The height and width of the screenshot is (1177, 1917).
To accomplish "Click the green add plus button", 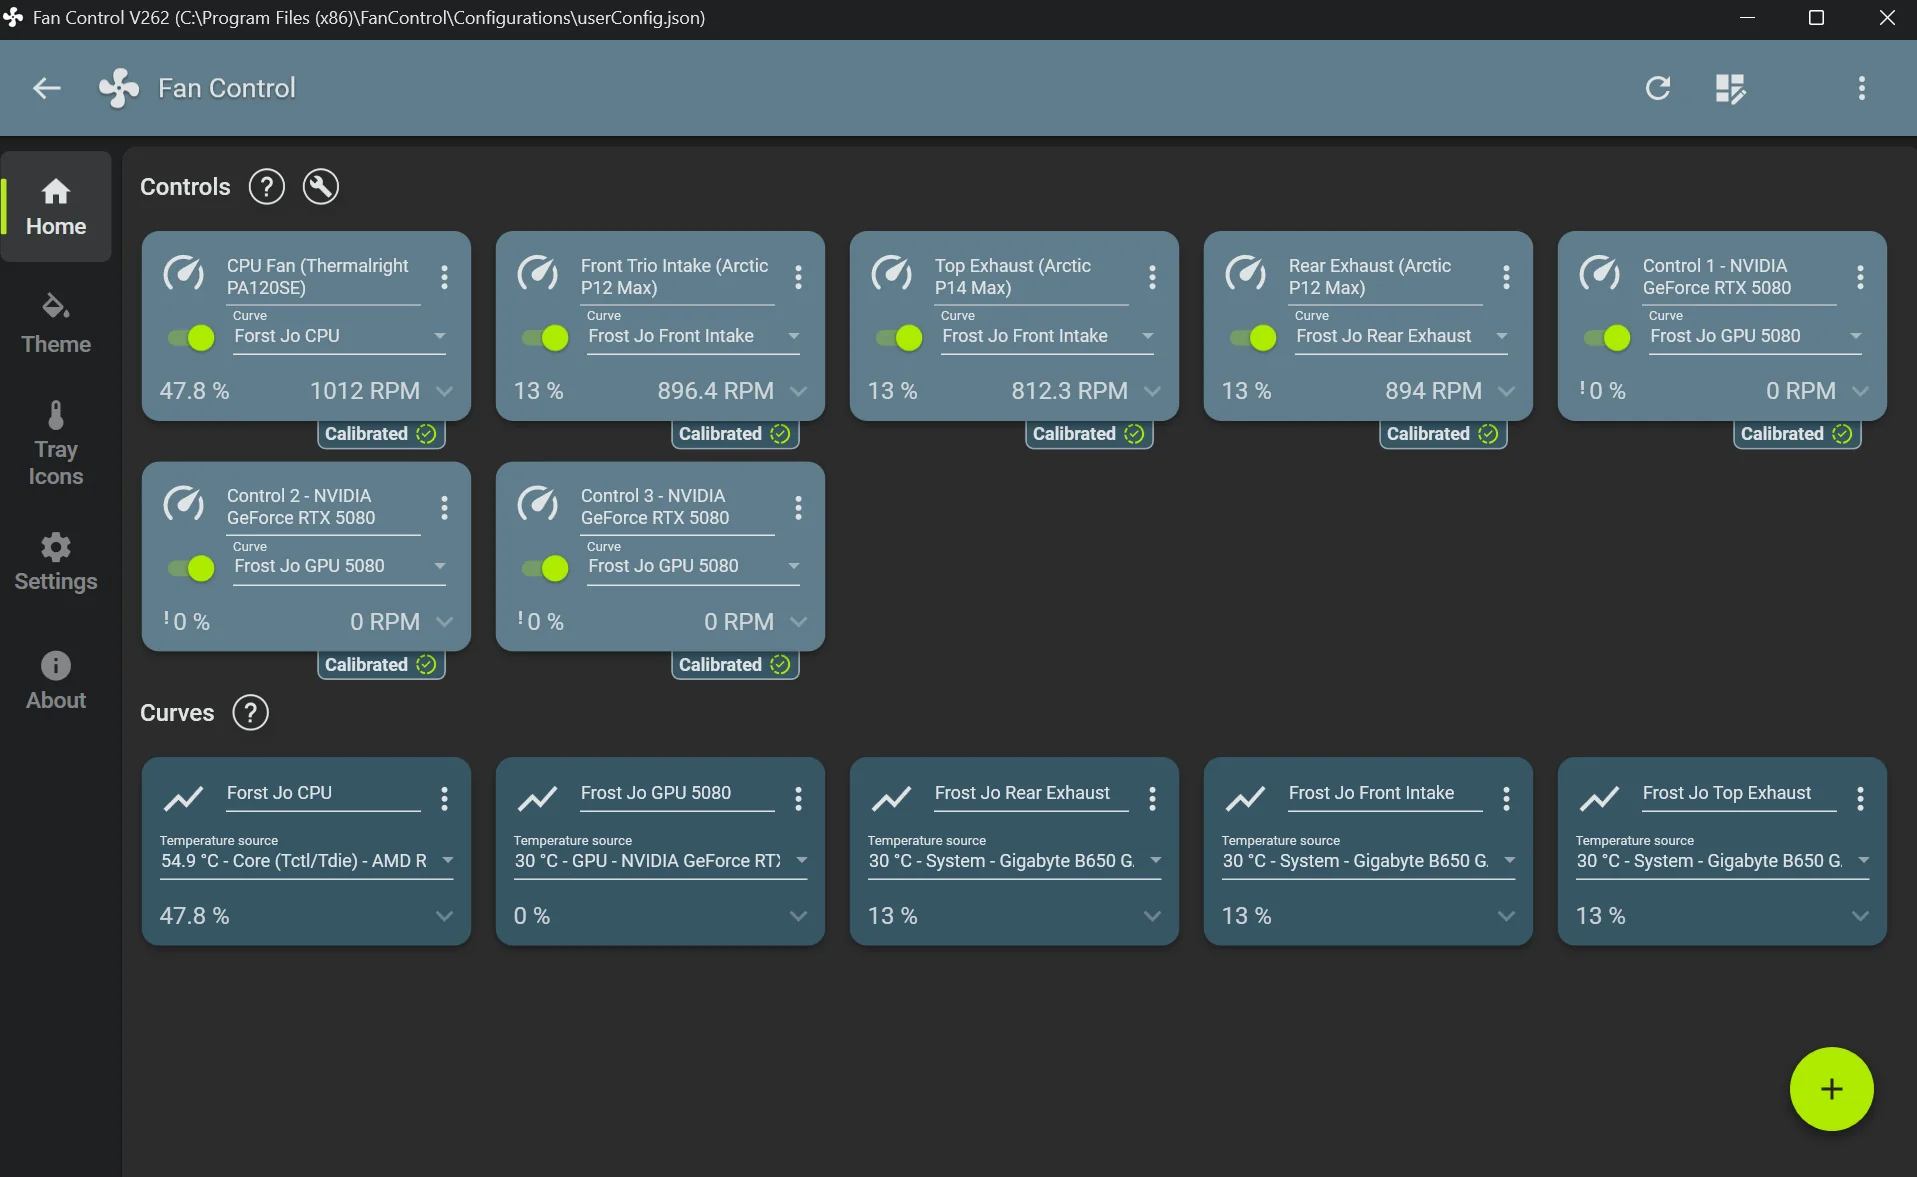I will click(1831, 1089).
